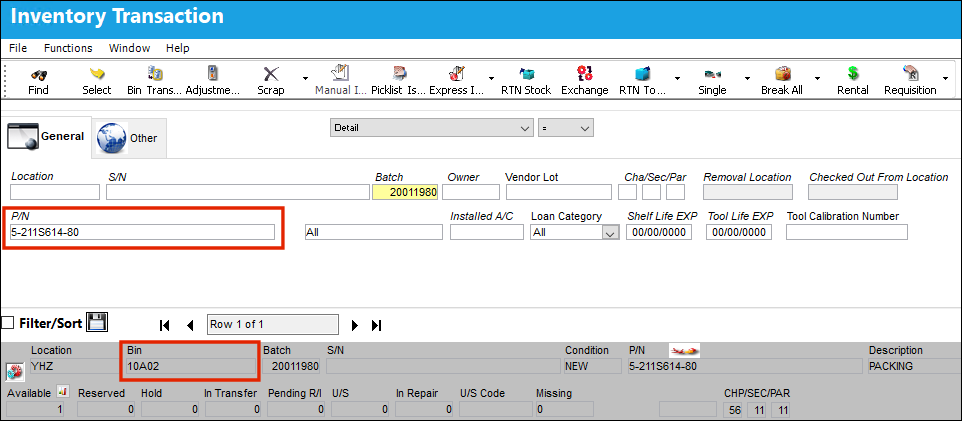Expand the Express Issue dropdown arrow
Viewport: 962px width, 421px height.
491,78
